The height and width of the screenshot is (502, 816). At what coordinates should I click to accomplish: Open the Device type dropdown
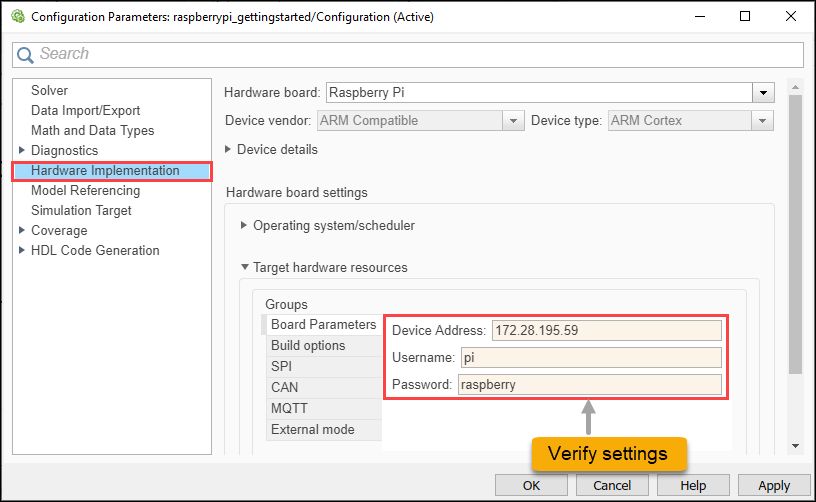coord(764,121)
